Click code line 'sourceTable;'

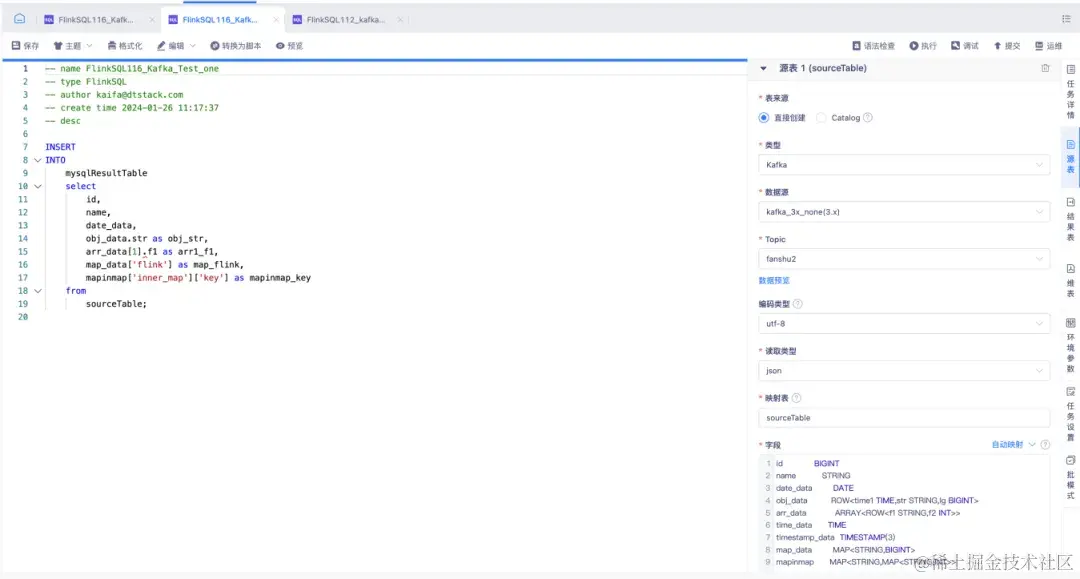point(116,304)
